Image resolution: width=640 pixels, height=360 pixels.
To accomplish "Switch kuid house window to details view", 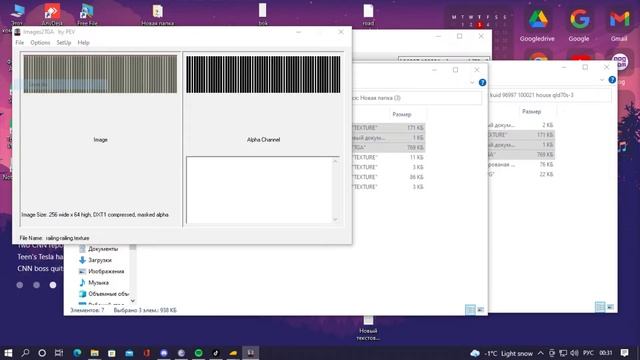I will coord(600,307).
